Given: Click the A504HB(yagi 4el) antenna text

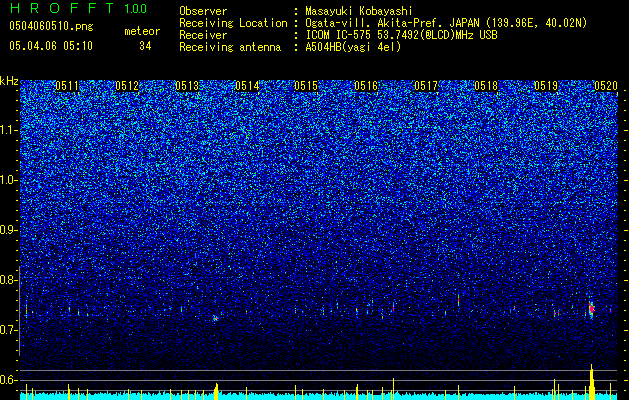Looking at the screenshot, I should tap(353, 47).
